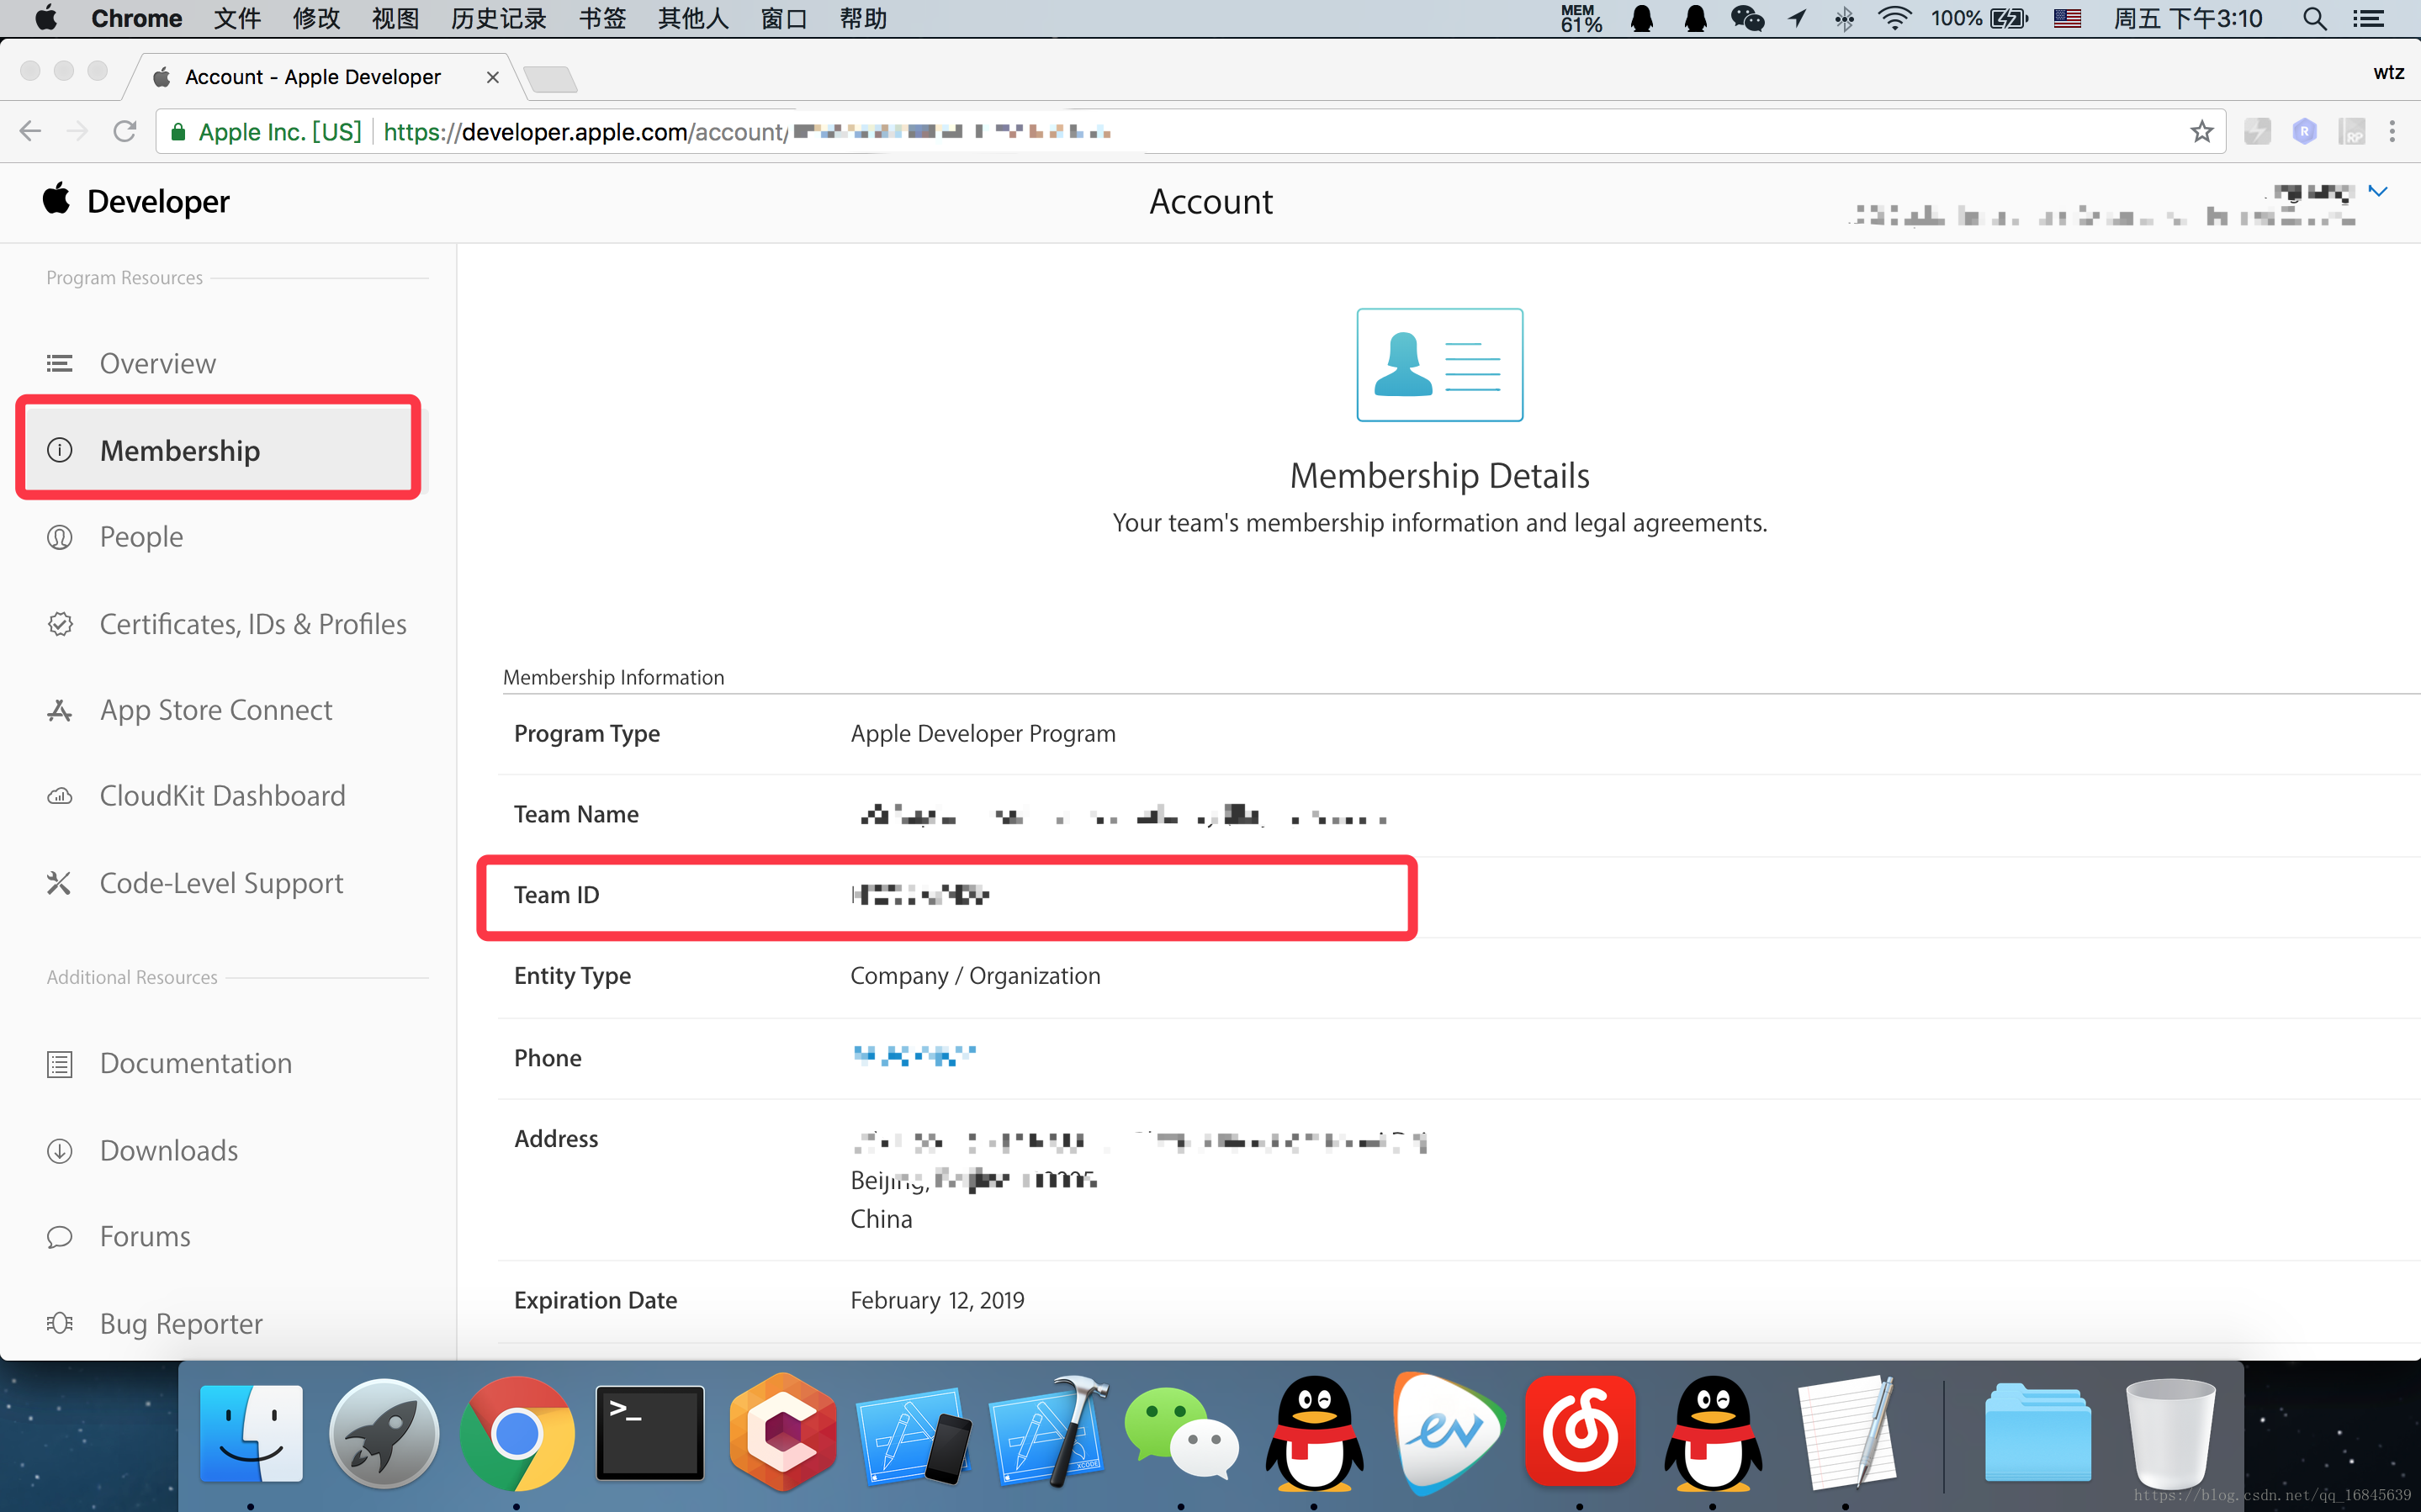Open Terminal from the Dock
2421x1512 pixels.
650,1432
